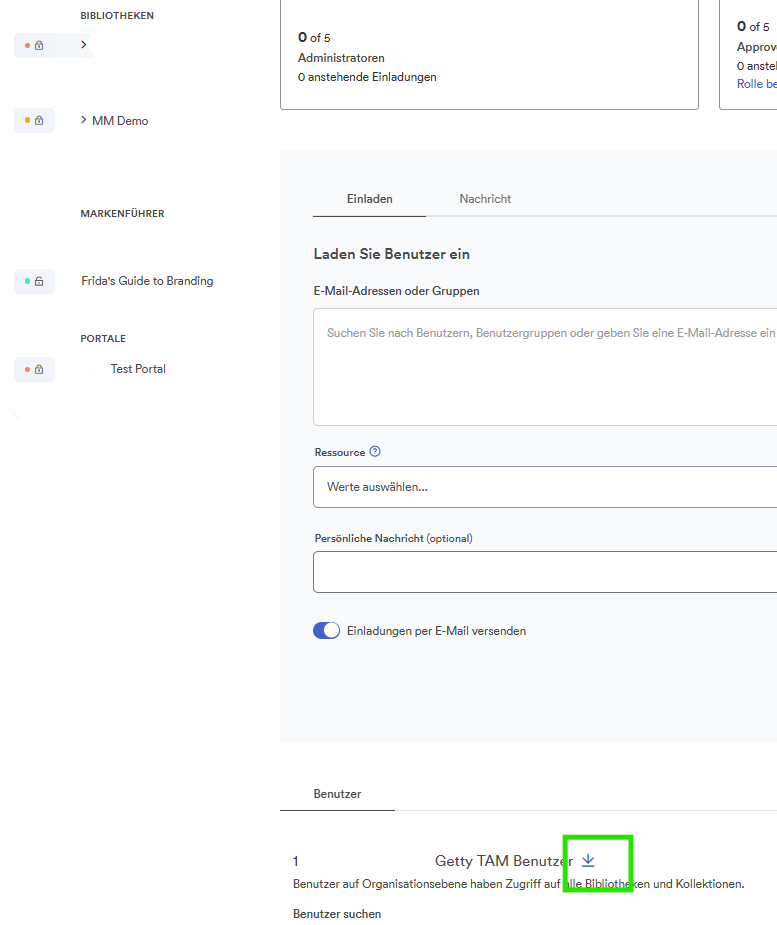
Task: Click the lock status badge of the unnamed library
Action: [34, 45]
